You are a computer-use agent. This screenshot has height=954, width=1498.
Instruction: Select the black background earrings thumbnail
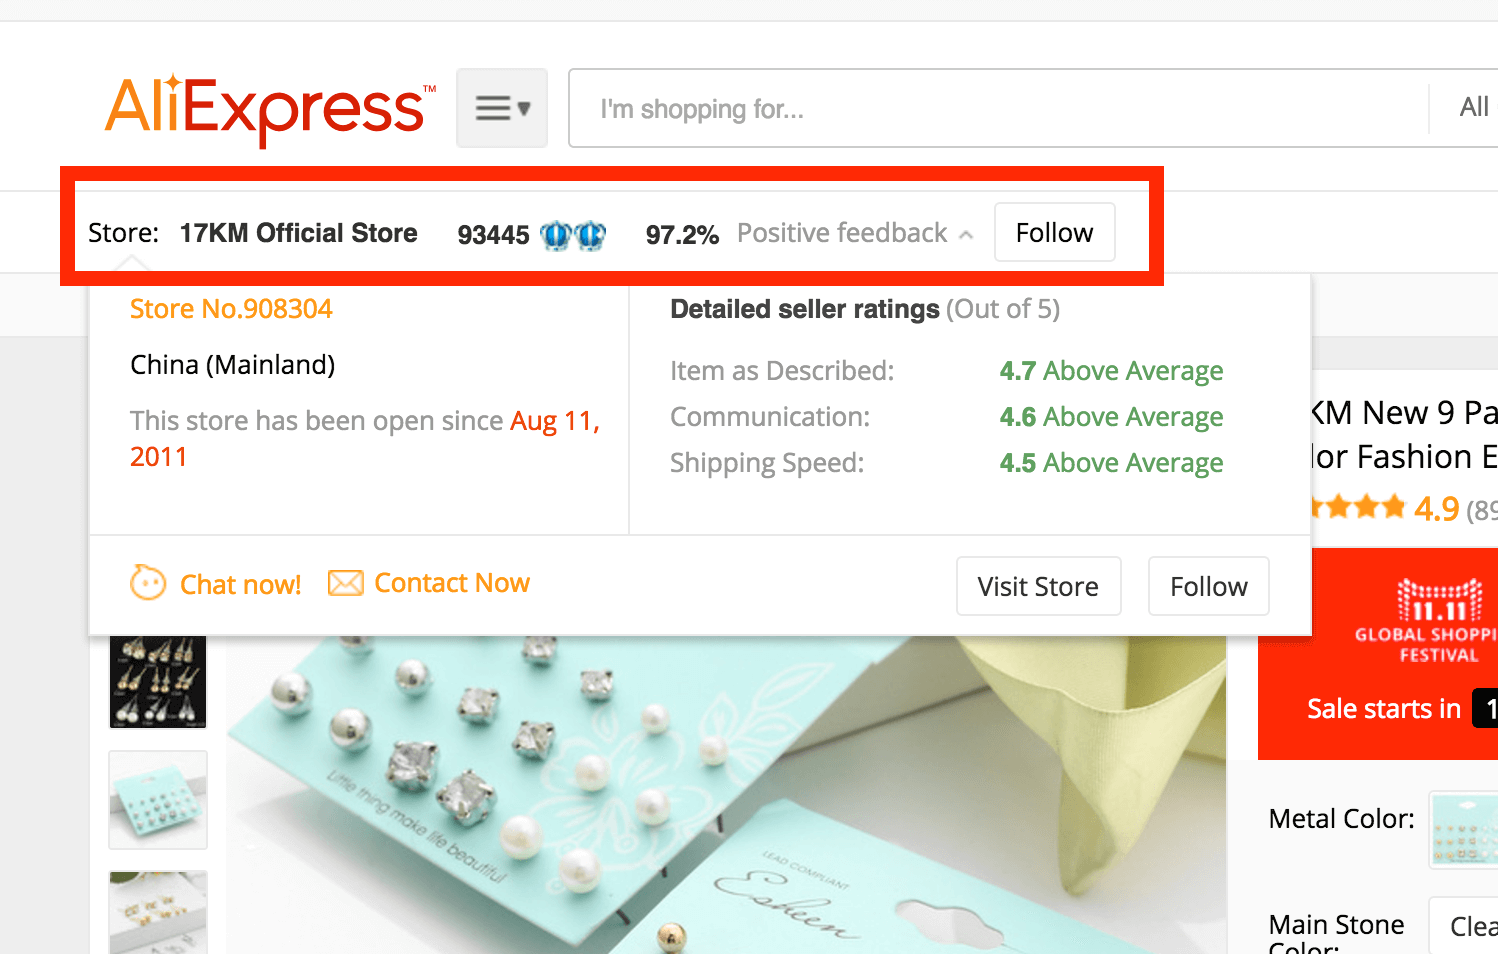pos(158,681)
